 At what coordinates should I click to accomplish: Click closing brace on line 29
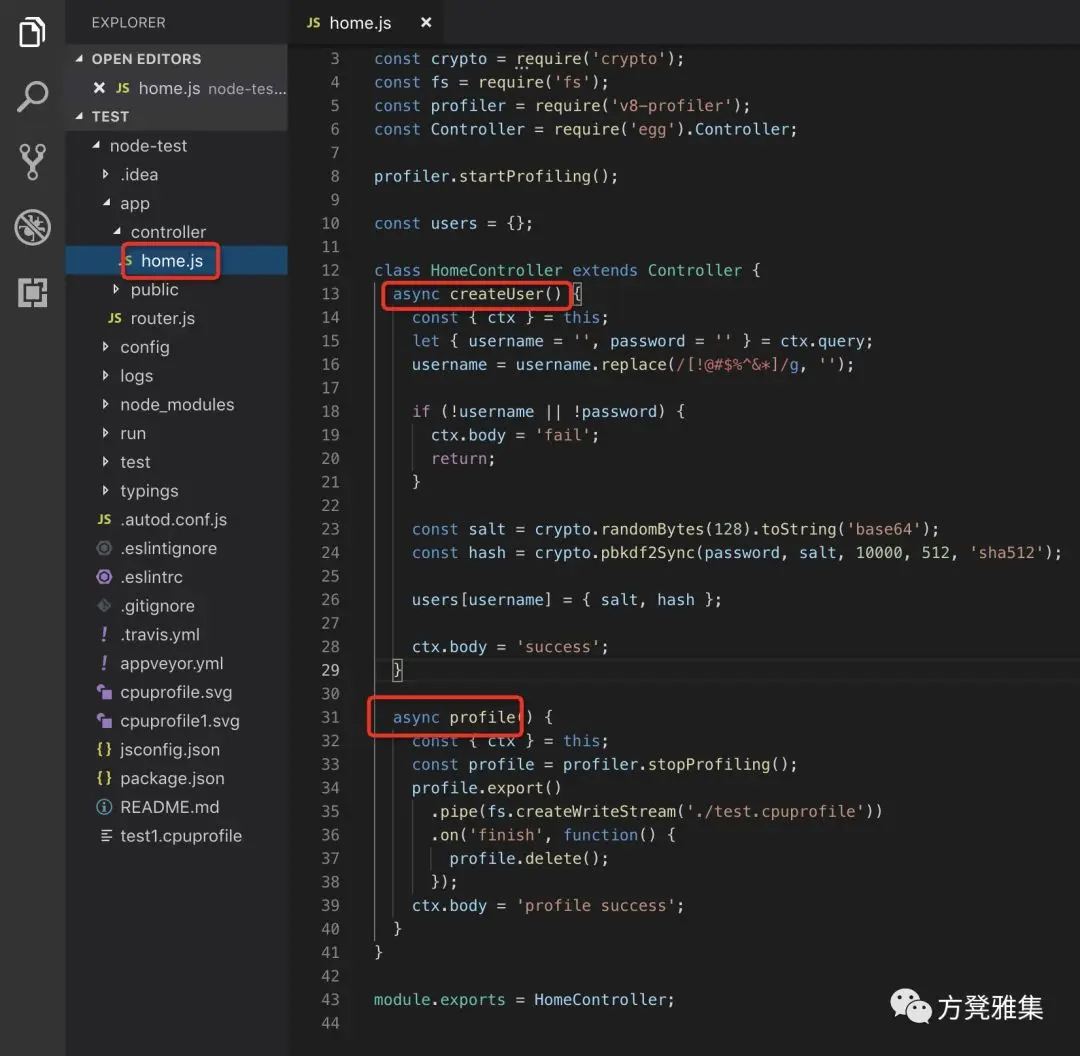tap(397, 670)
